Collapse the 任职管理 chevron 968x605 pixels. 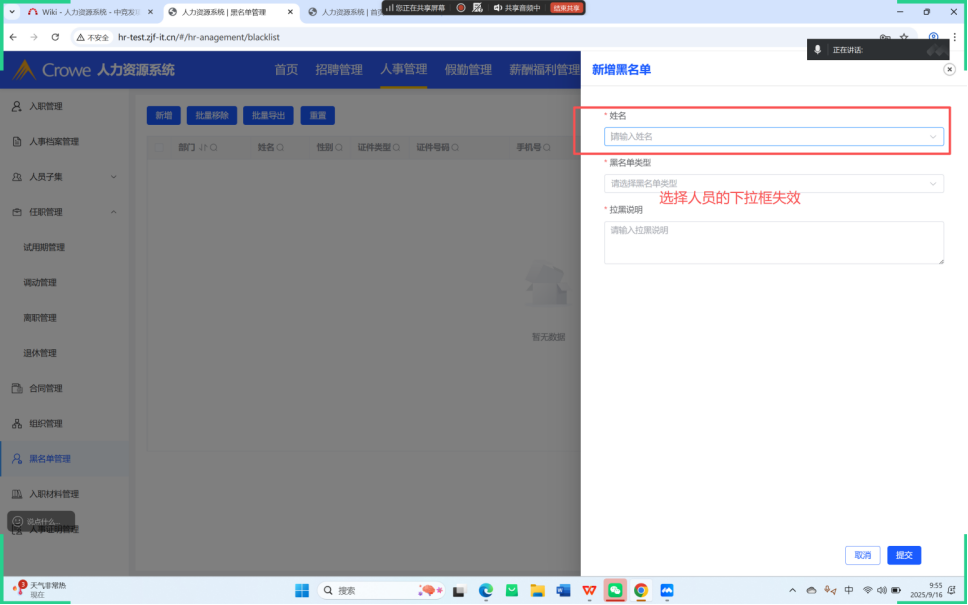[x=114, y=212]
